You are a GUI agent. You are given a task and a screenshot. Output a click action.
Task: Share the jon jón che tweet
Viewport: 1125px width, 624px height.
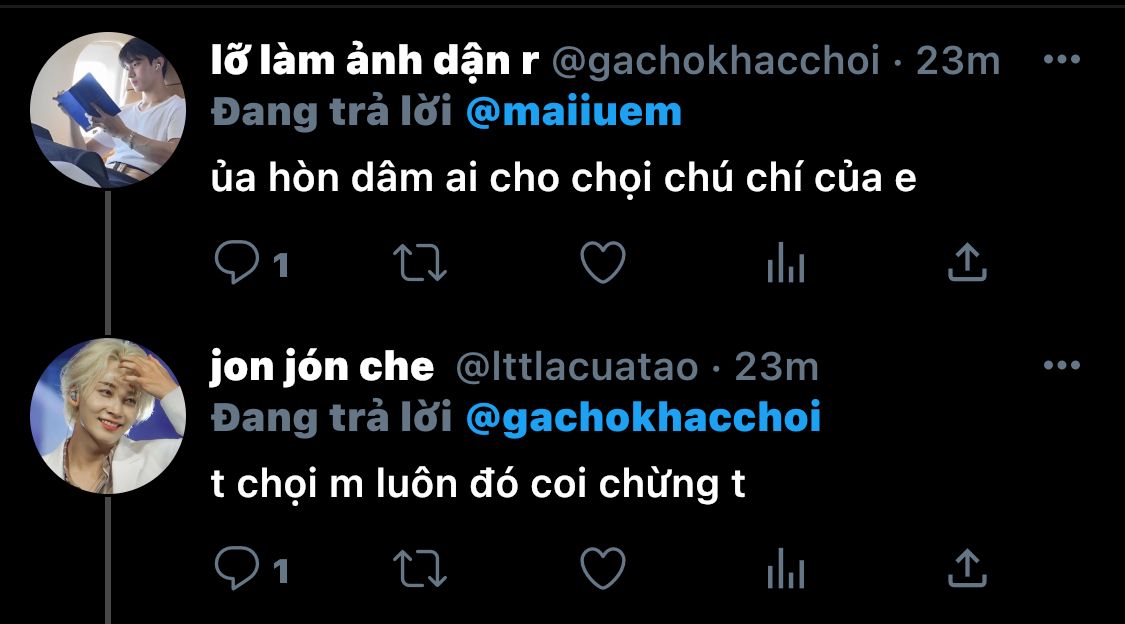pos(967,569)
